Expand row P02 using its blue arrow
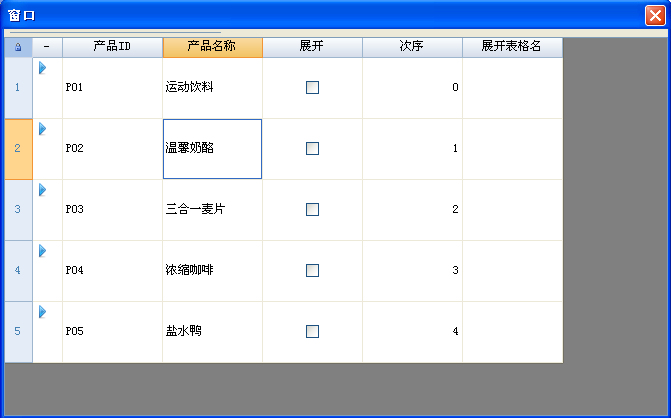 tap(42, 129)
